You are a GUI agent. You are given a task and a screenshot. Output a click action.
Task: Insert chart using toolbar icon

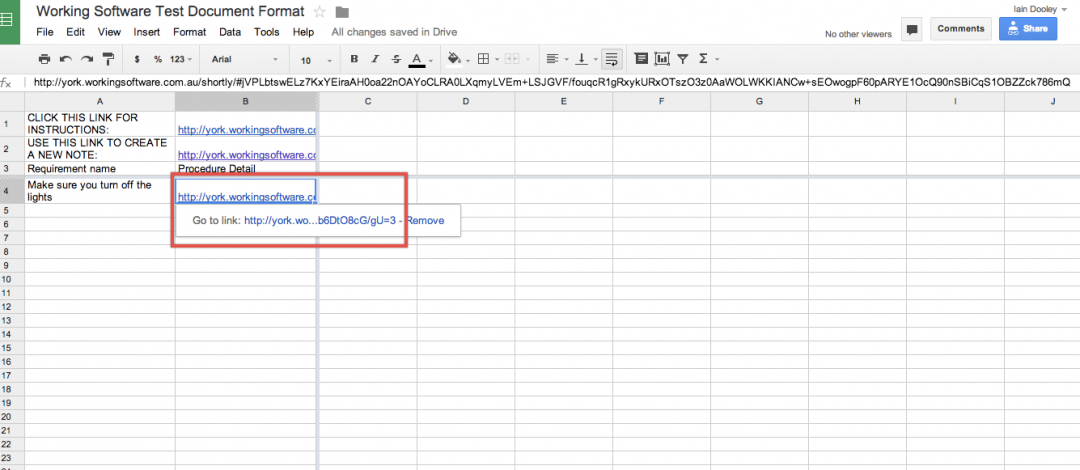click(662, 59)
